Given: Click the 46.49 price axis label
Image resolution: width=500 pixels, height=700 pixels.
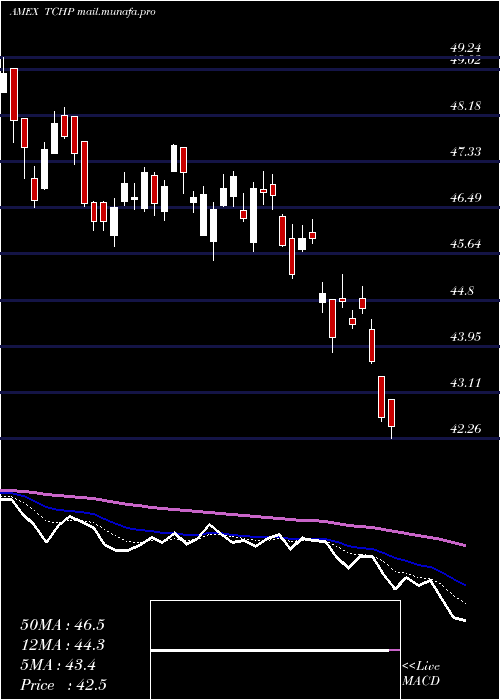Looking at the screenshot, I should coord(466,198).
